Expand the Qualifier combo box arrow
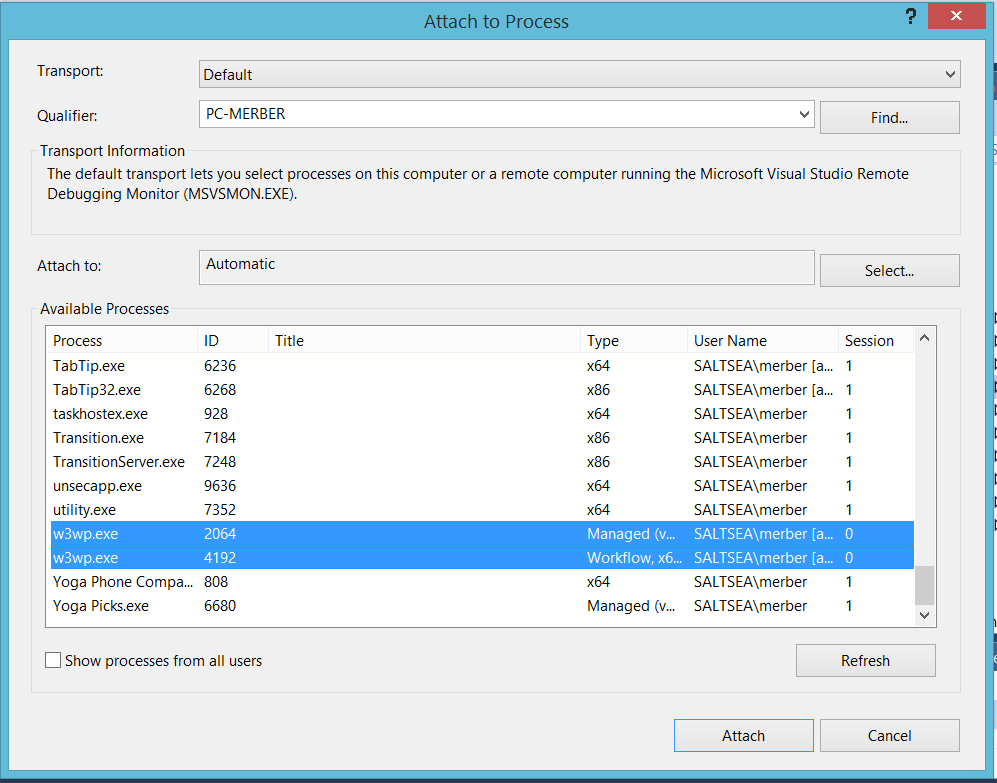Screen dimensions: 997x783 [804, 114]
